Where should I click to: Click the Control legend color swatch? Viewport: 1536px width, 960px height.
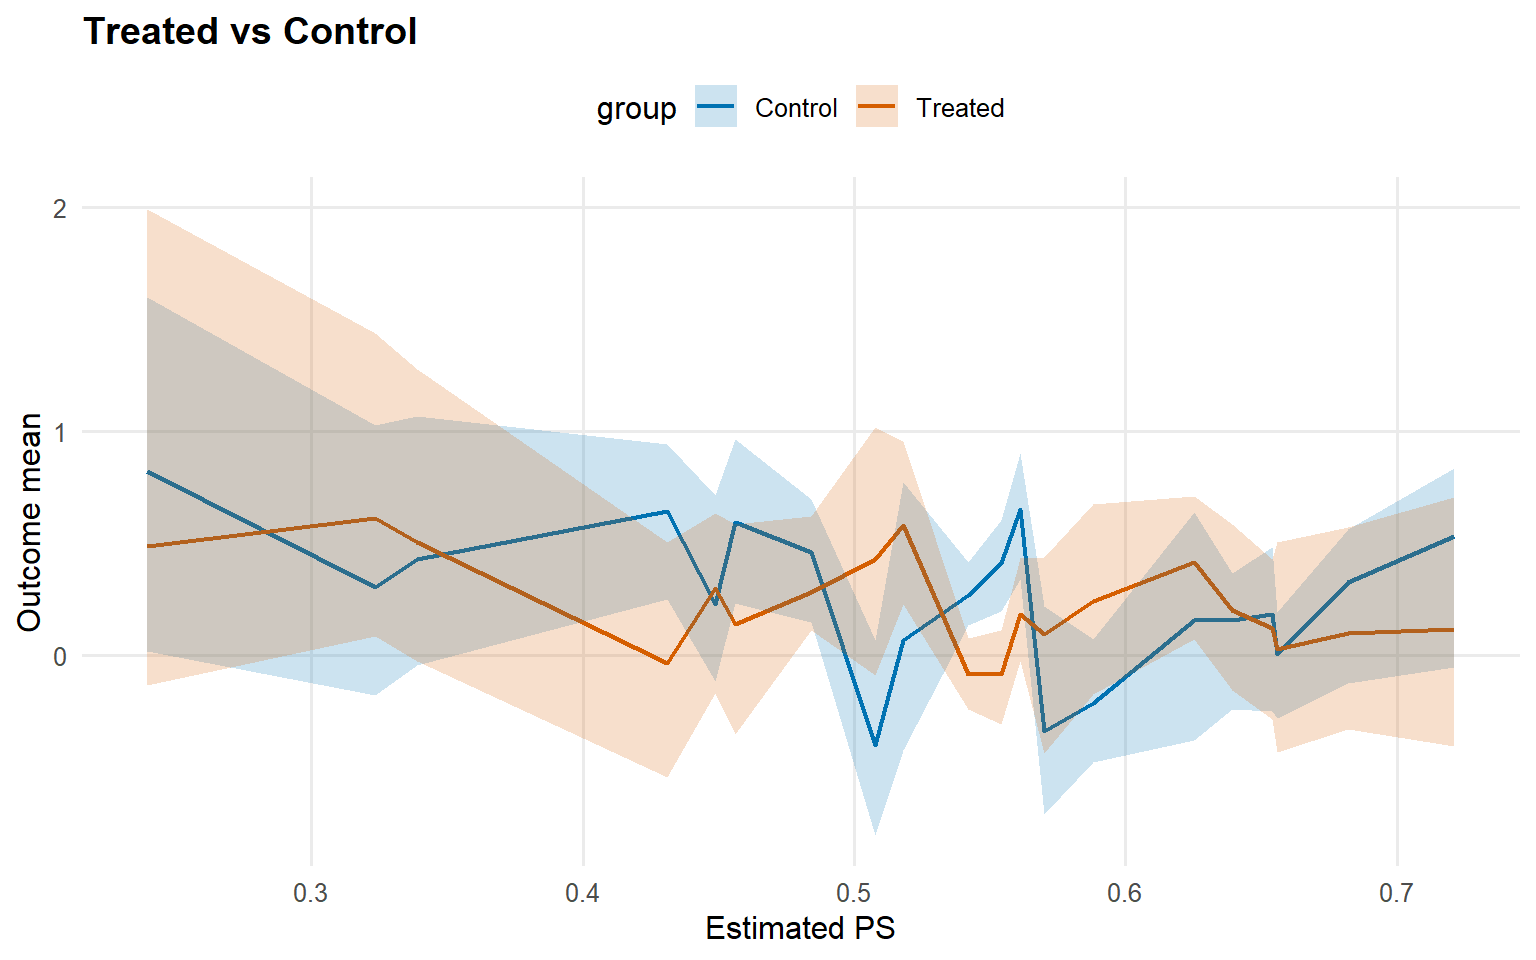pos(716,107)
